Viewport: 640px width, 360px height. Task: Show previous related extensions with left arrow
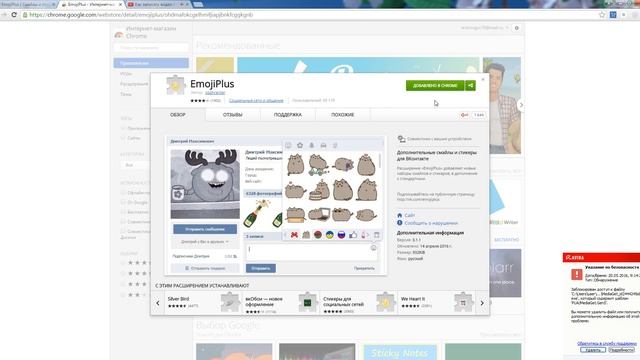point(158,303)
